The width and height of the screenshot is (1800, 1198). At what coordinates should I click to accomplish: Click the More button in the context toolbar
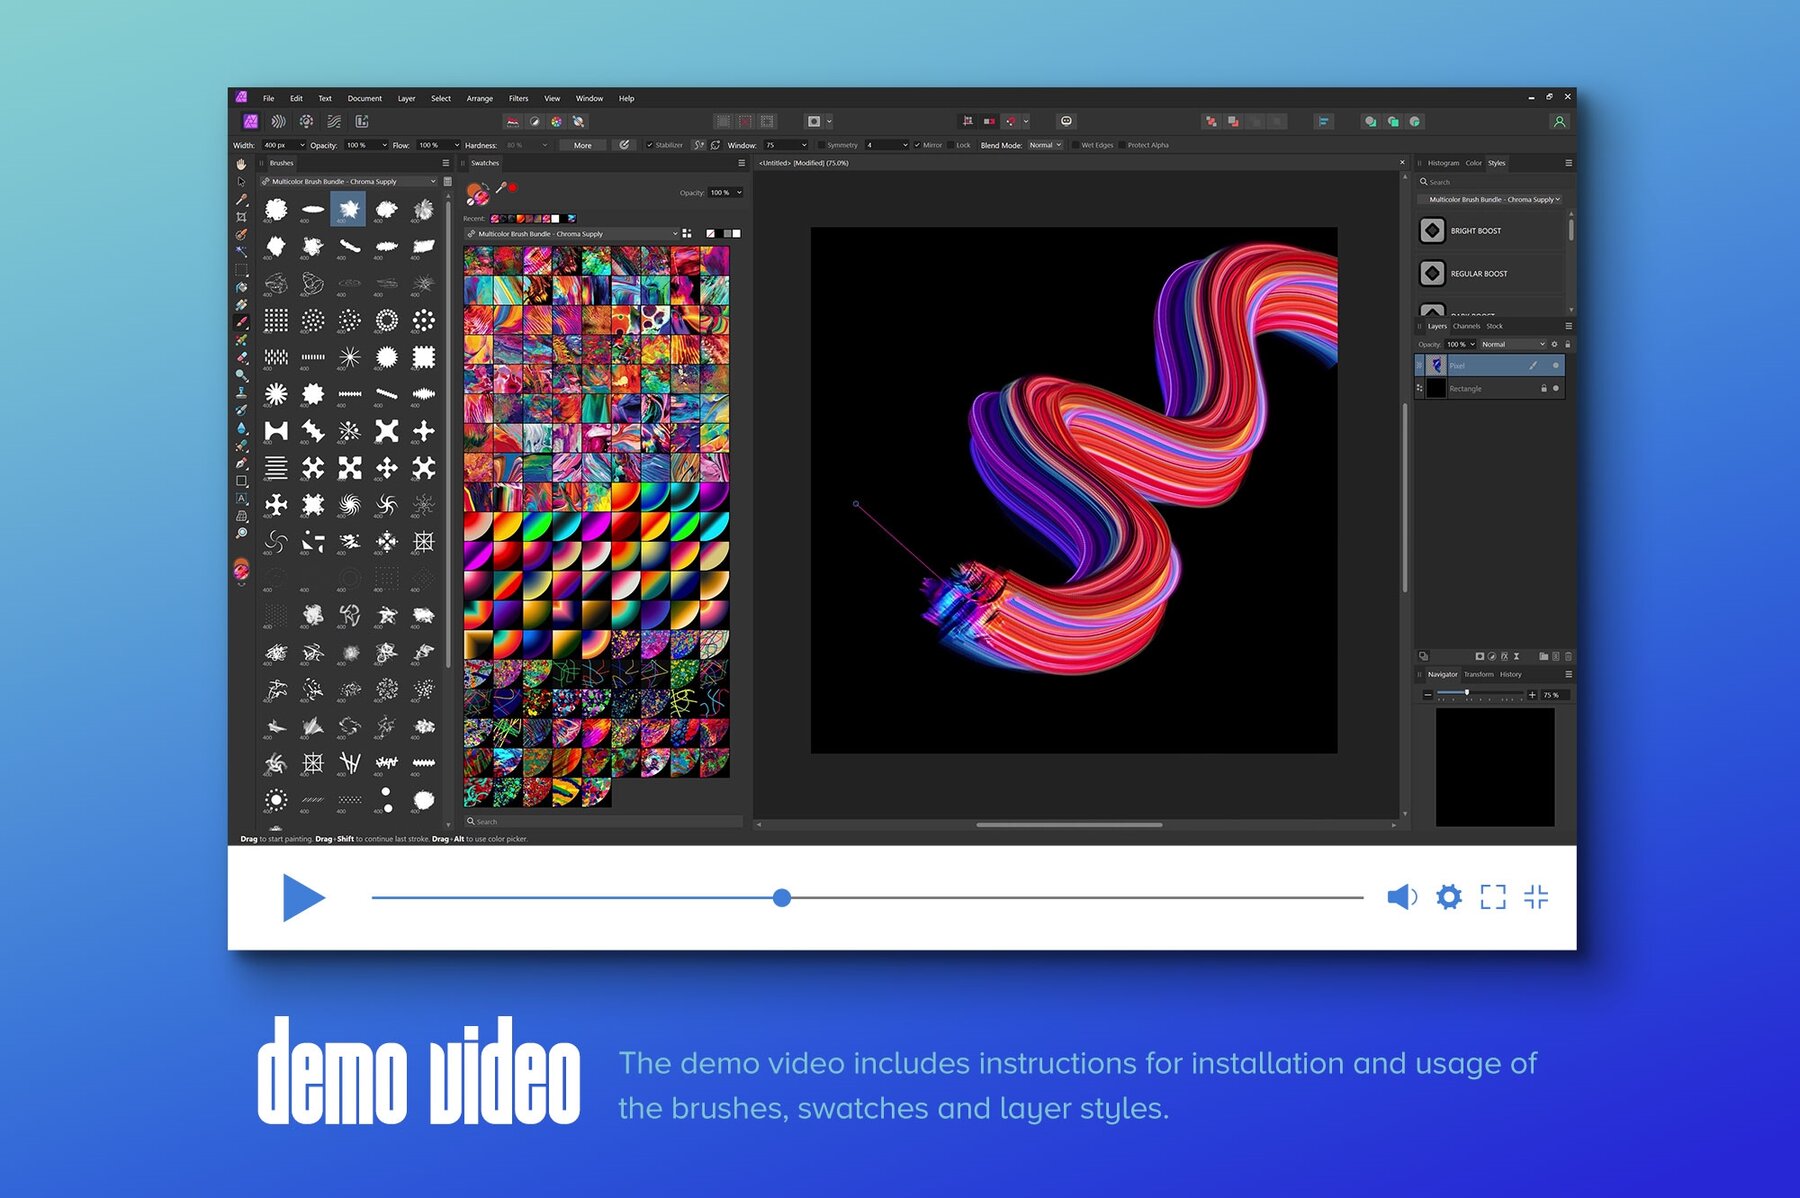582,145
